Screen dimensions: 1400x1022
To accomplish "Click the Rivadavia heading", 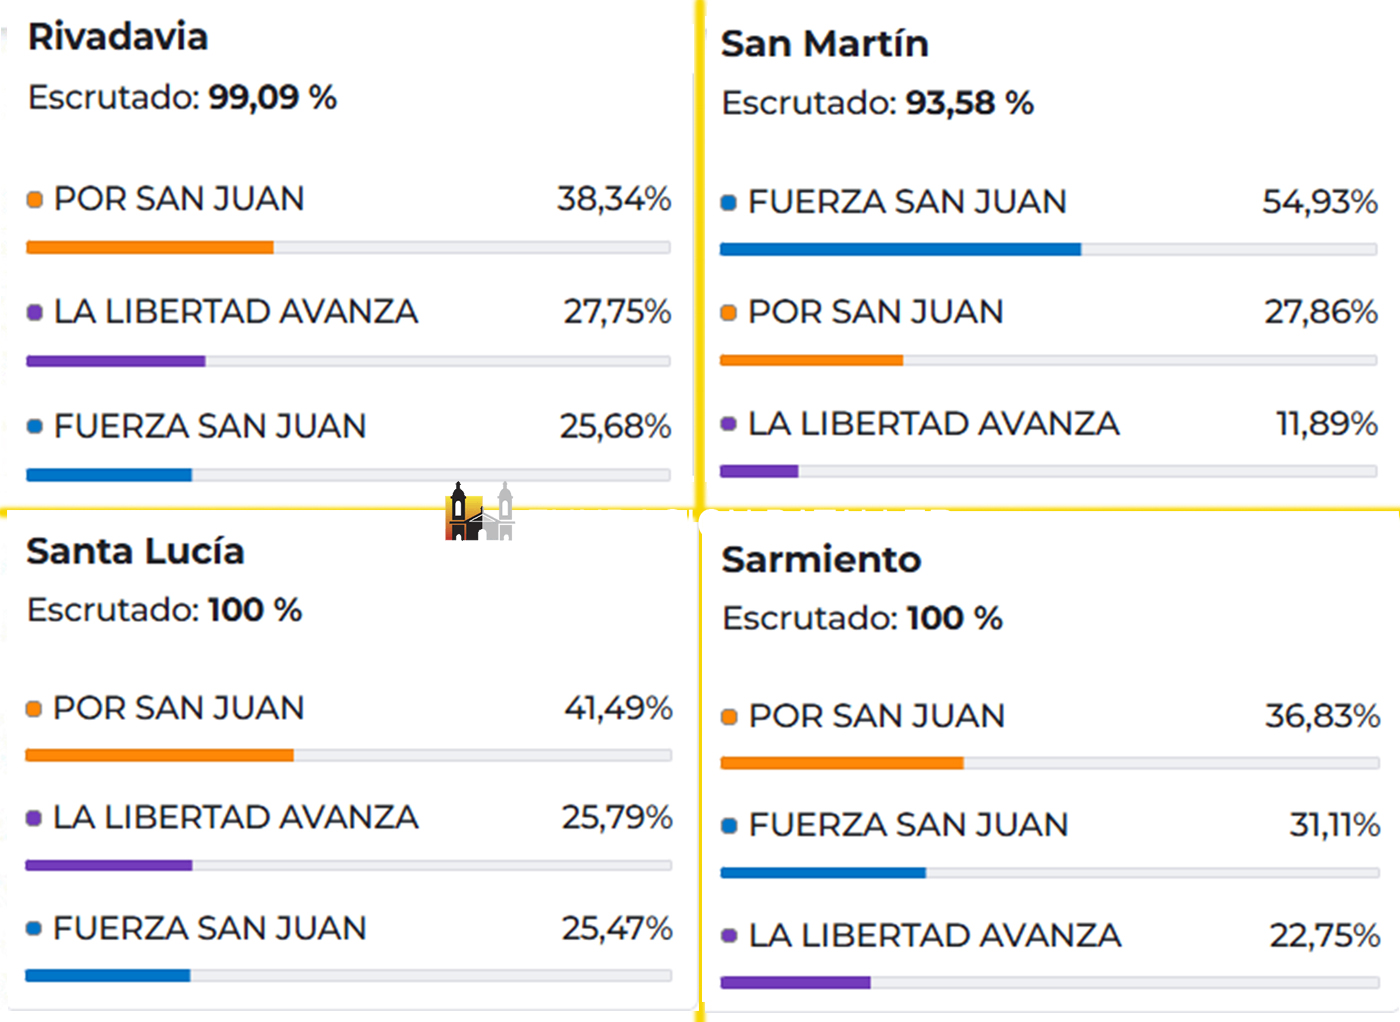I will point(118,37).
